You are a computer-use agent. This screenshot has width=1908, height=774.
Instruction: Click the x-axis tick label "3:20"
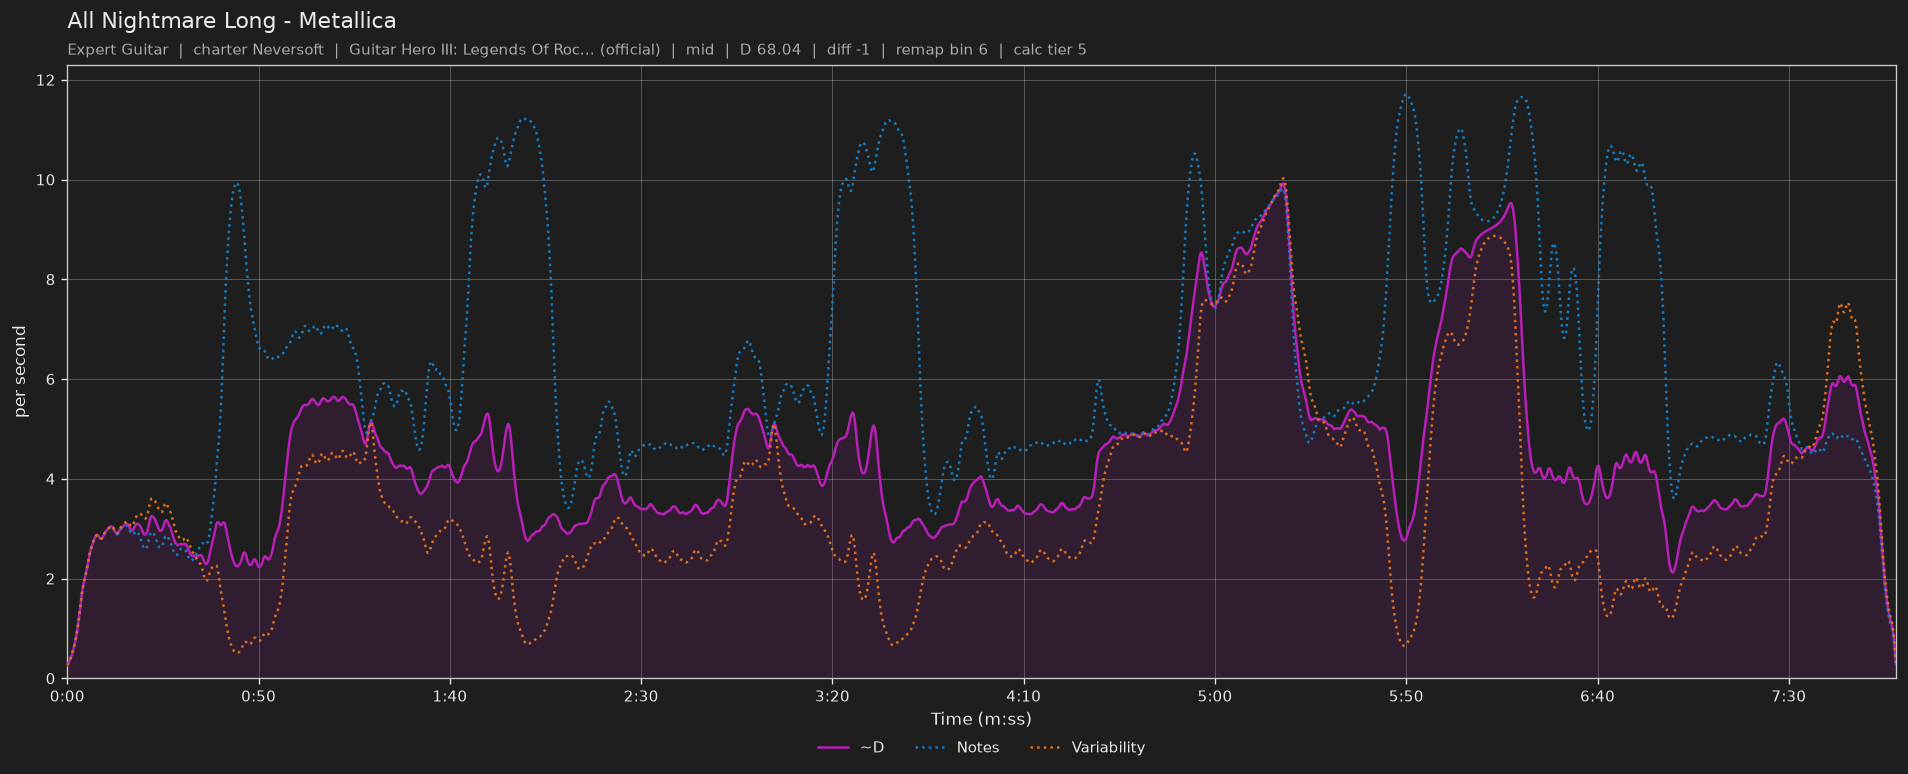click(x=832, y=696)
